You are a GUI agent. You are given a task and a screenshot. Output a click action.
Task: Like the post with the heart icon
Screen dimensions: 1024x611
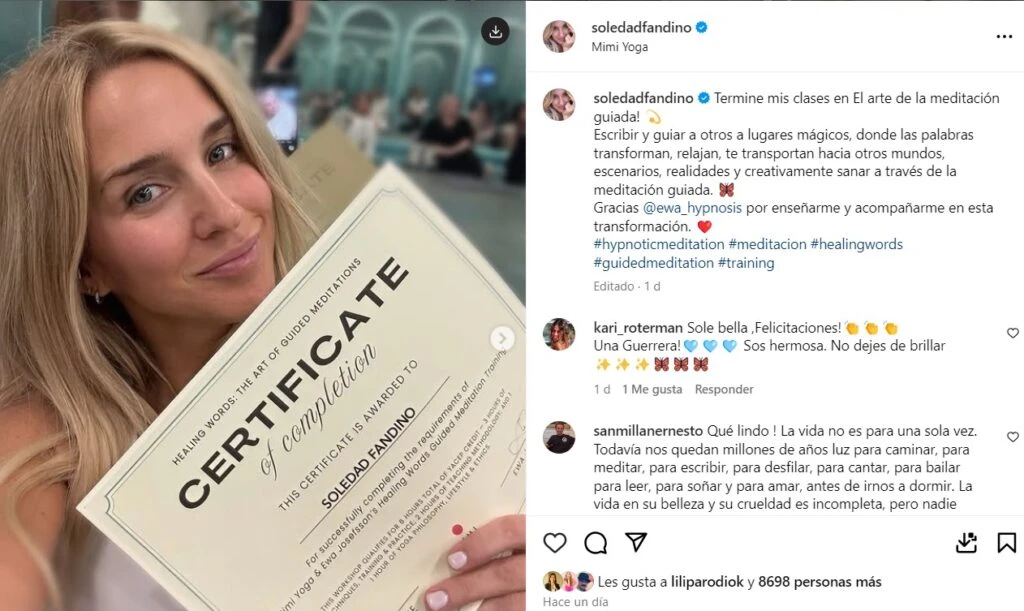[554, 543]
